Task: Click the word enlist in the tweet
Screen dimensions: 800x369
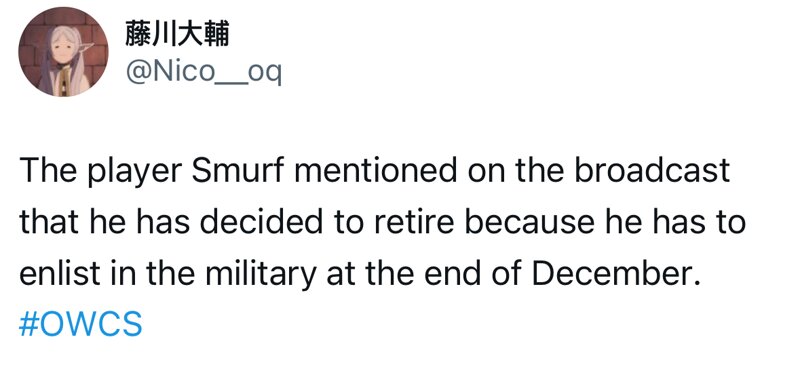Action: (x=59, y=274)
